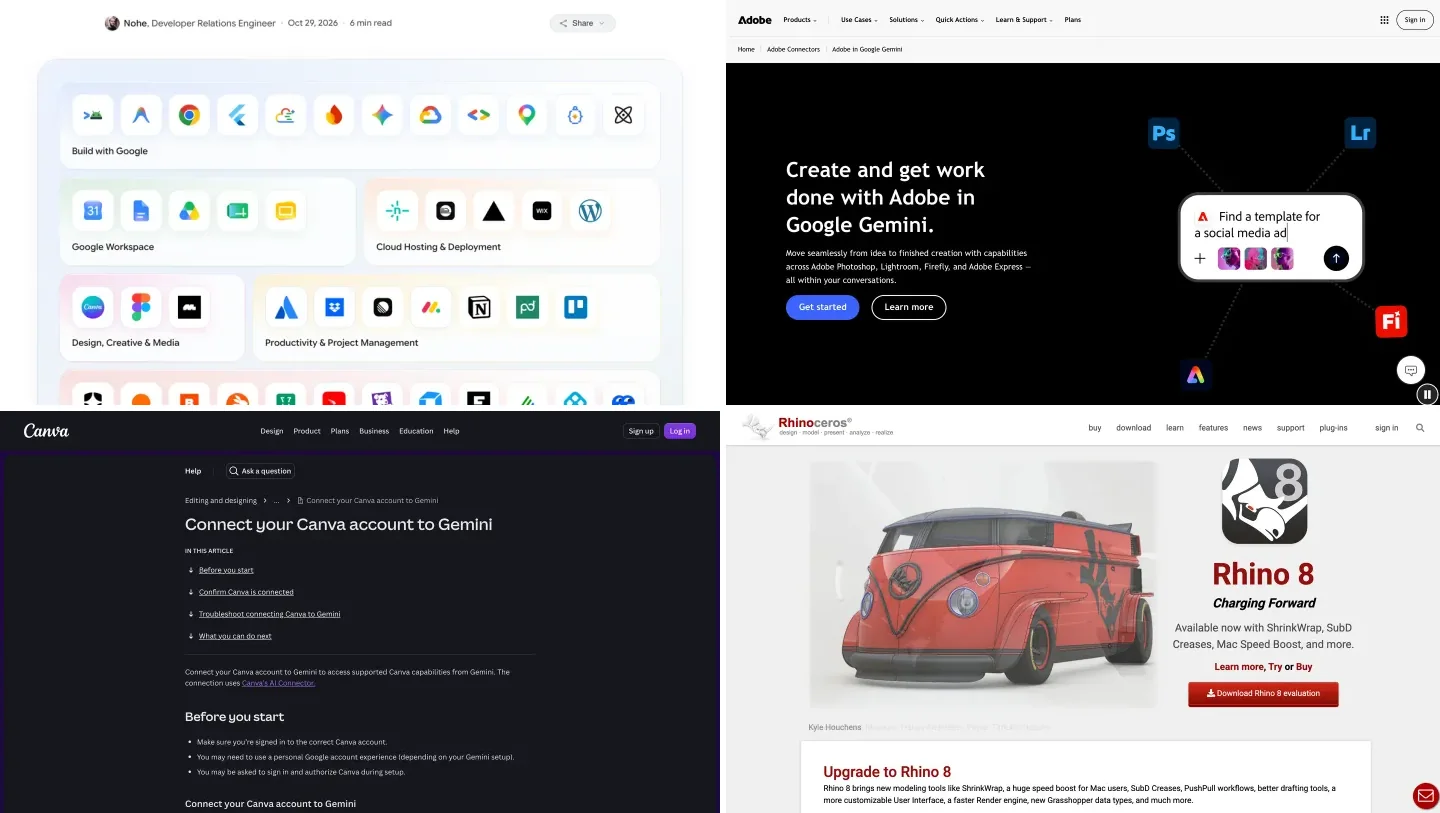This screenshot has height=813, width=1440.
Task: Click the Adobe Firefly Fi icon
Action: [1391, 321]
